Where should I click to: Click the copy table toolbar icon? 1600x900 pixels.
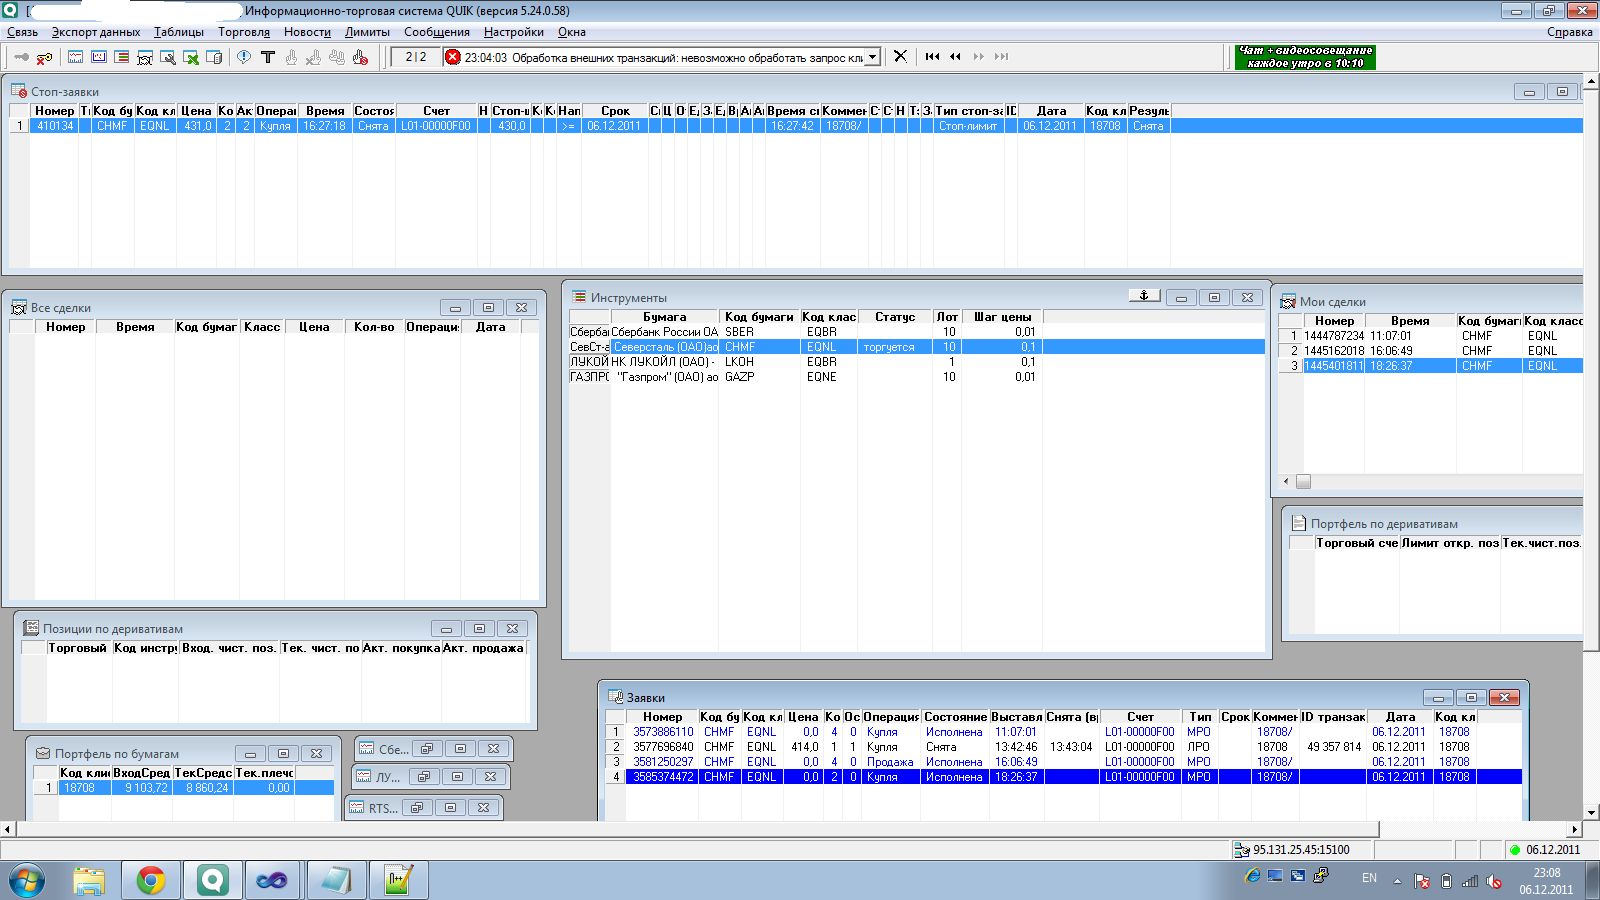tap(214, 57)
